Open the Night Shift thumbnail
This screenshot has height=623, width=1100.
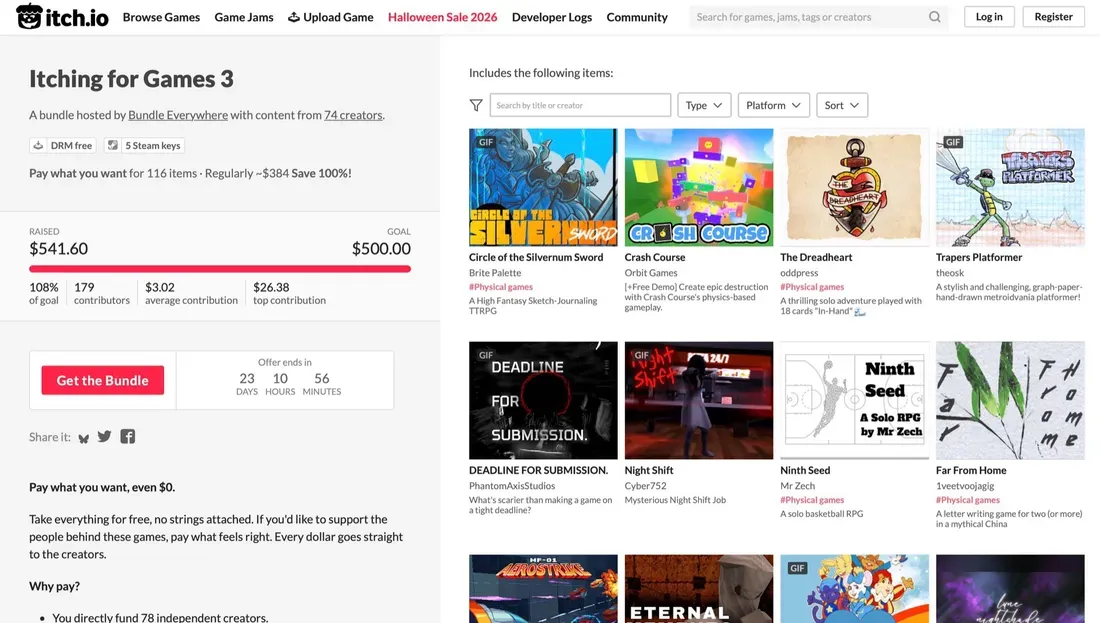tap(699, 401)
